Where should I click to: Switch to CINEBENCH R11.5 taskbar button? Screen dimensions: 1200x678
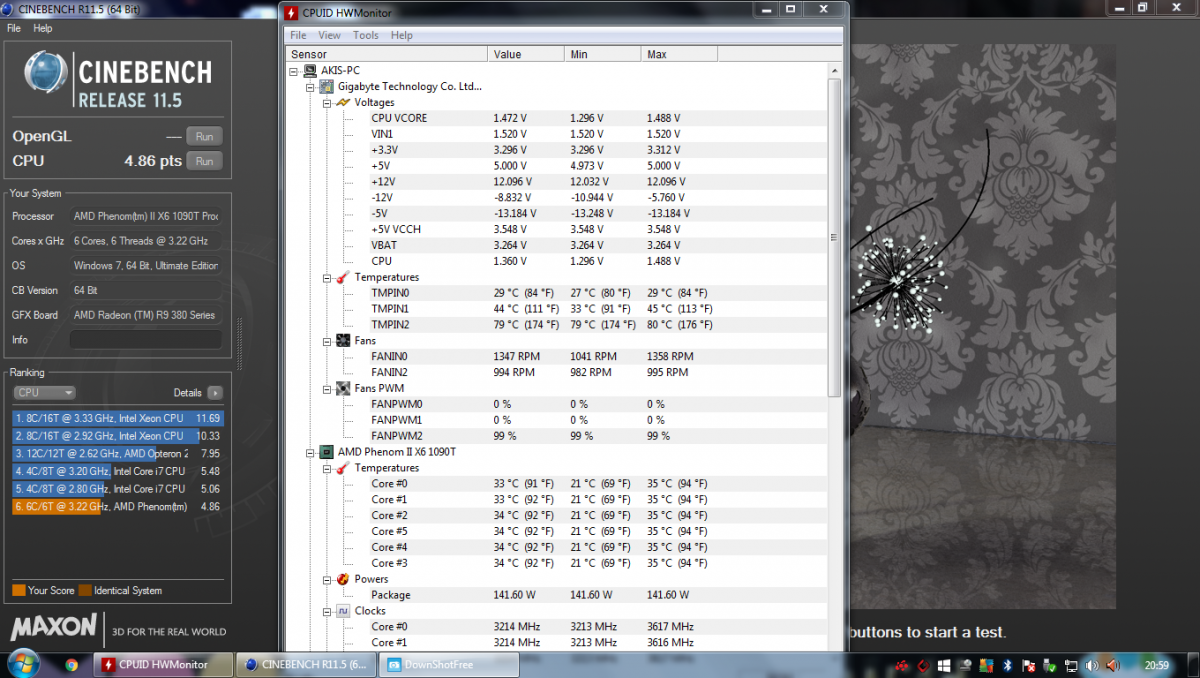tap(306, 665)
